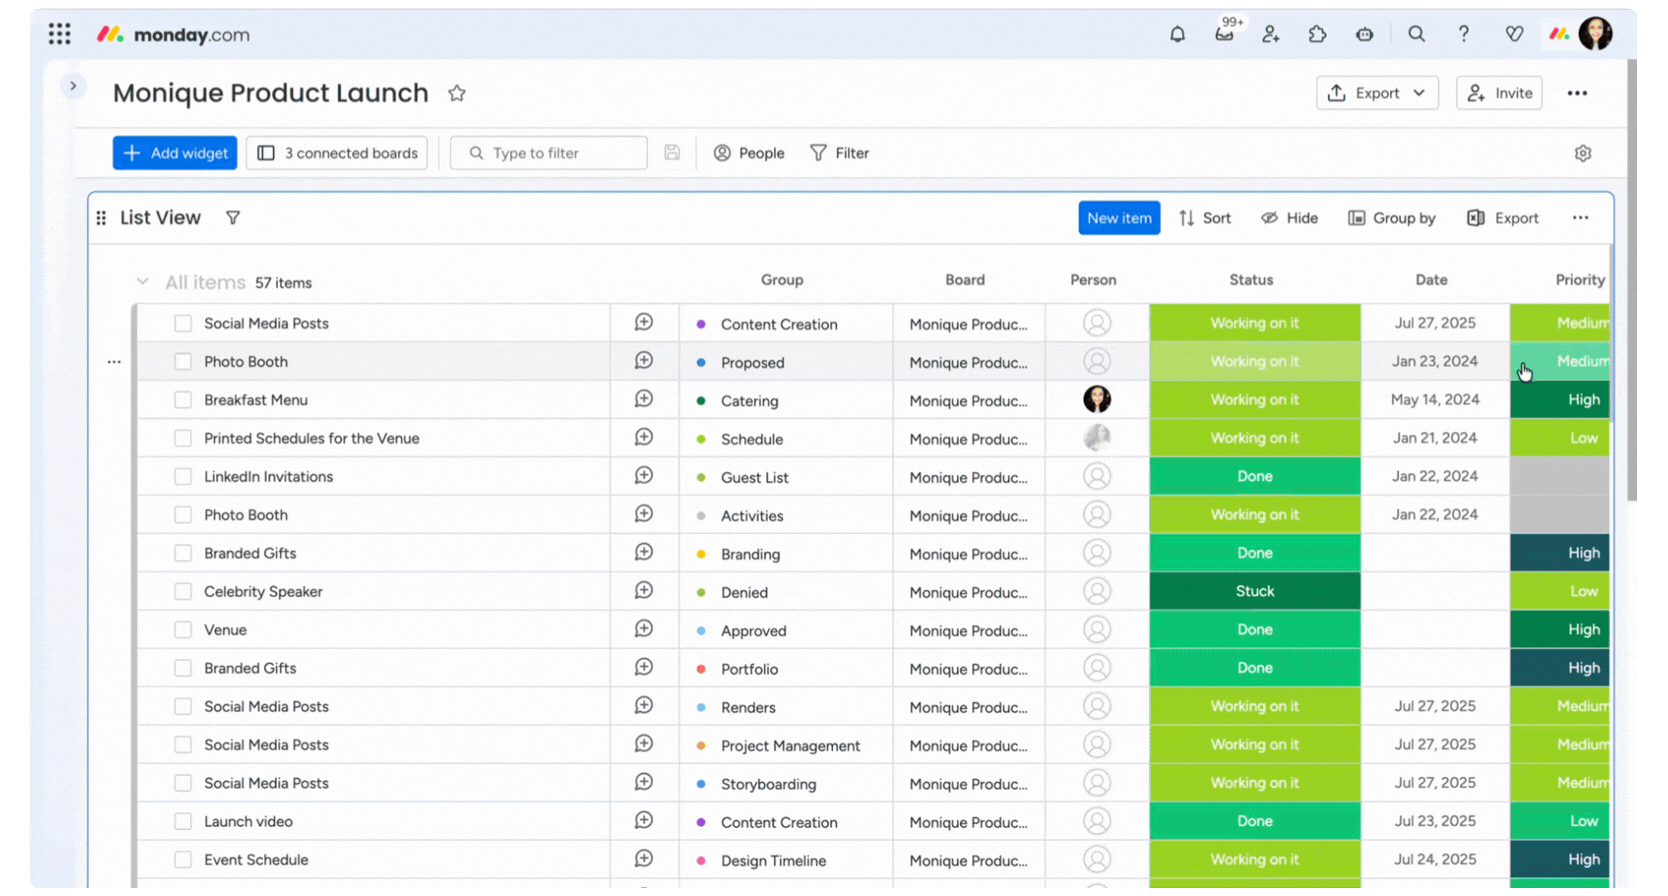This screenshot has height=896, width=1668.
Task: Collapse the All items group
Action: click(142, 282)
